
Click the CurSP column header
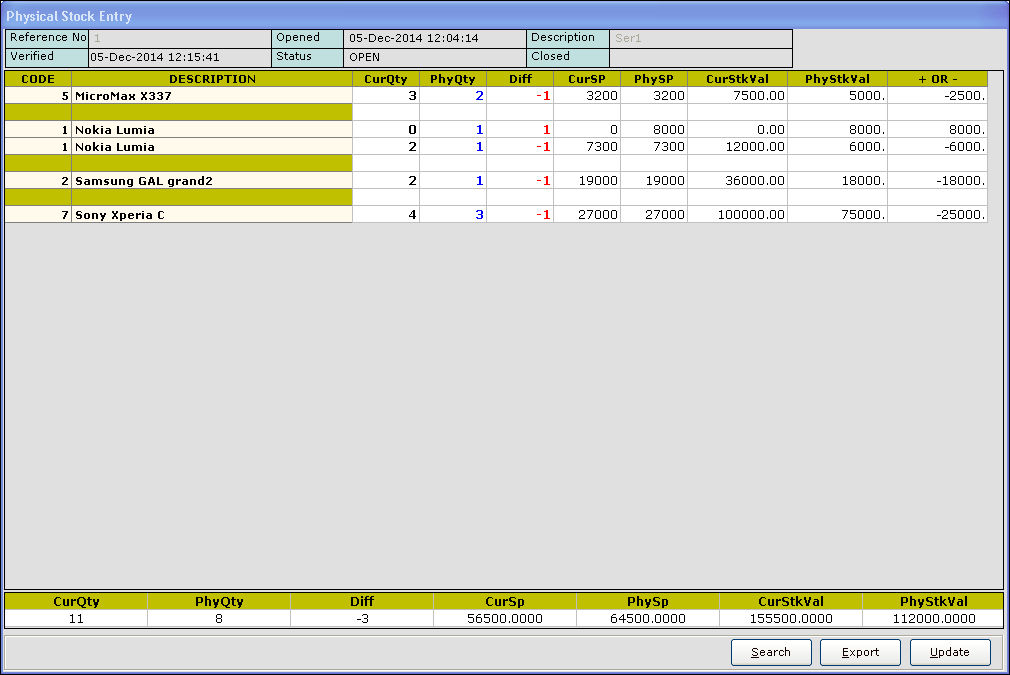(587, 79)
